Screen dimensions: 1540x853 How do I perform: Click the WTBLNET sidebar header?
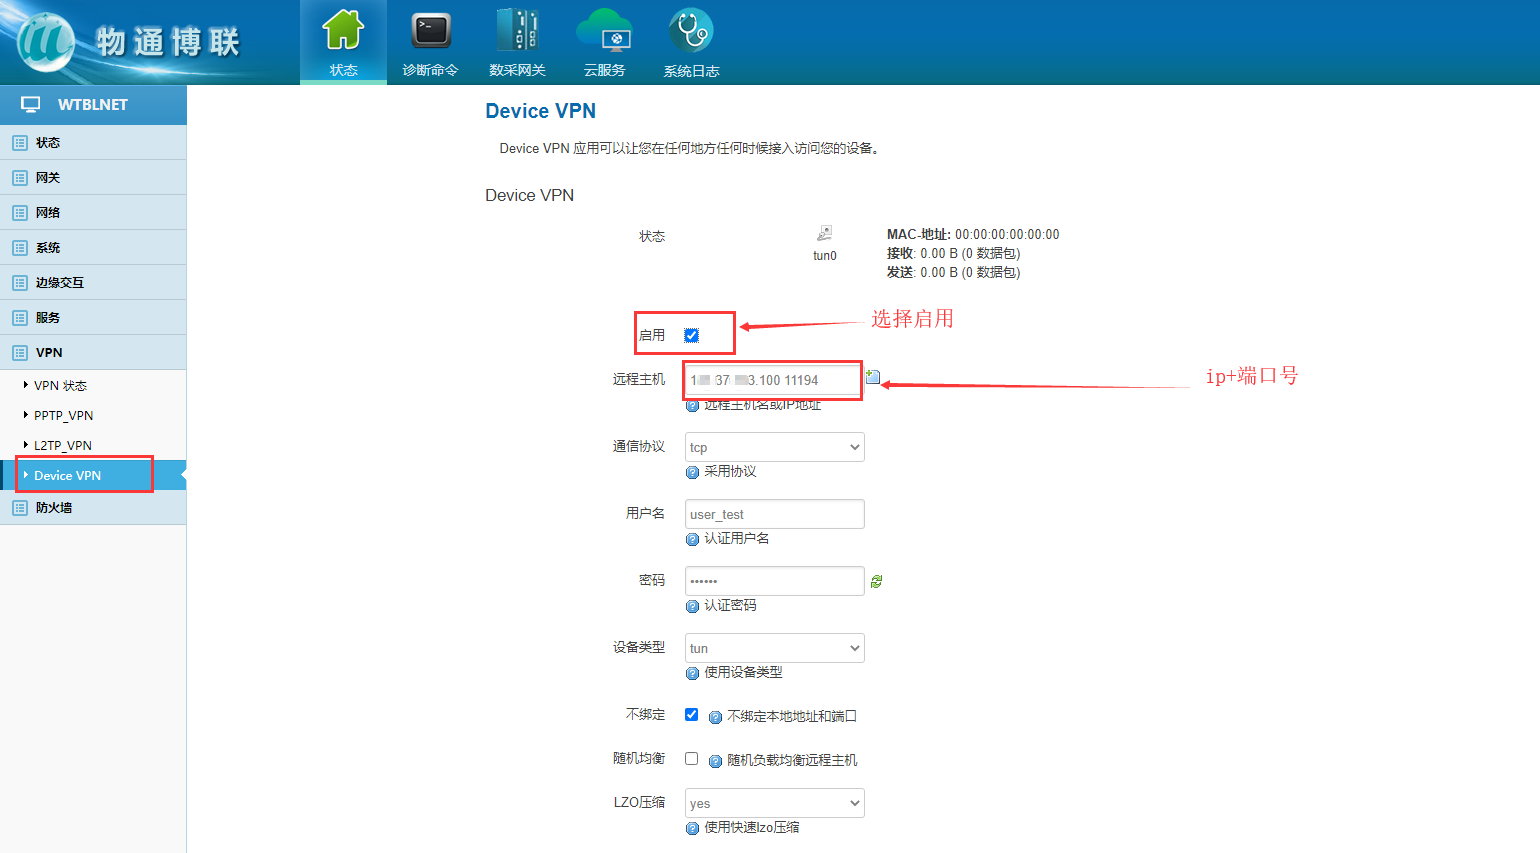93,104
